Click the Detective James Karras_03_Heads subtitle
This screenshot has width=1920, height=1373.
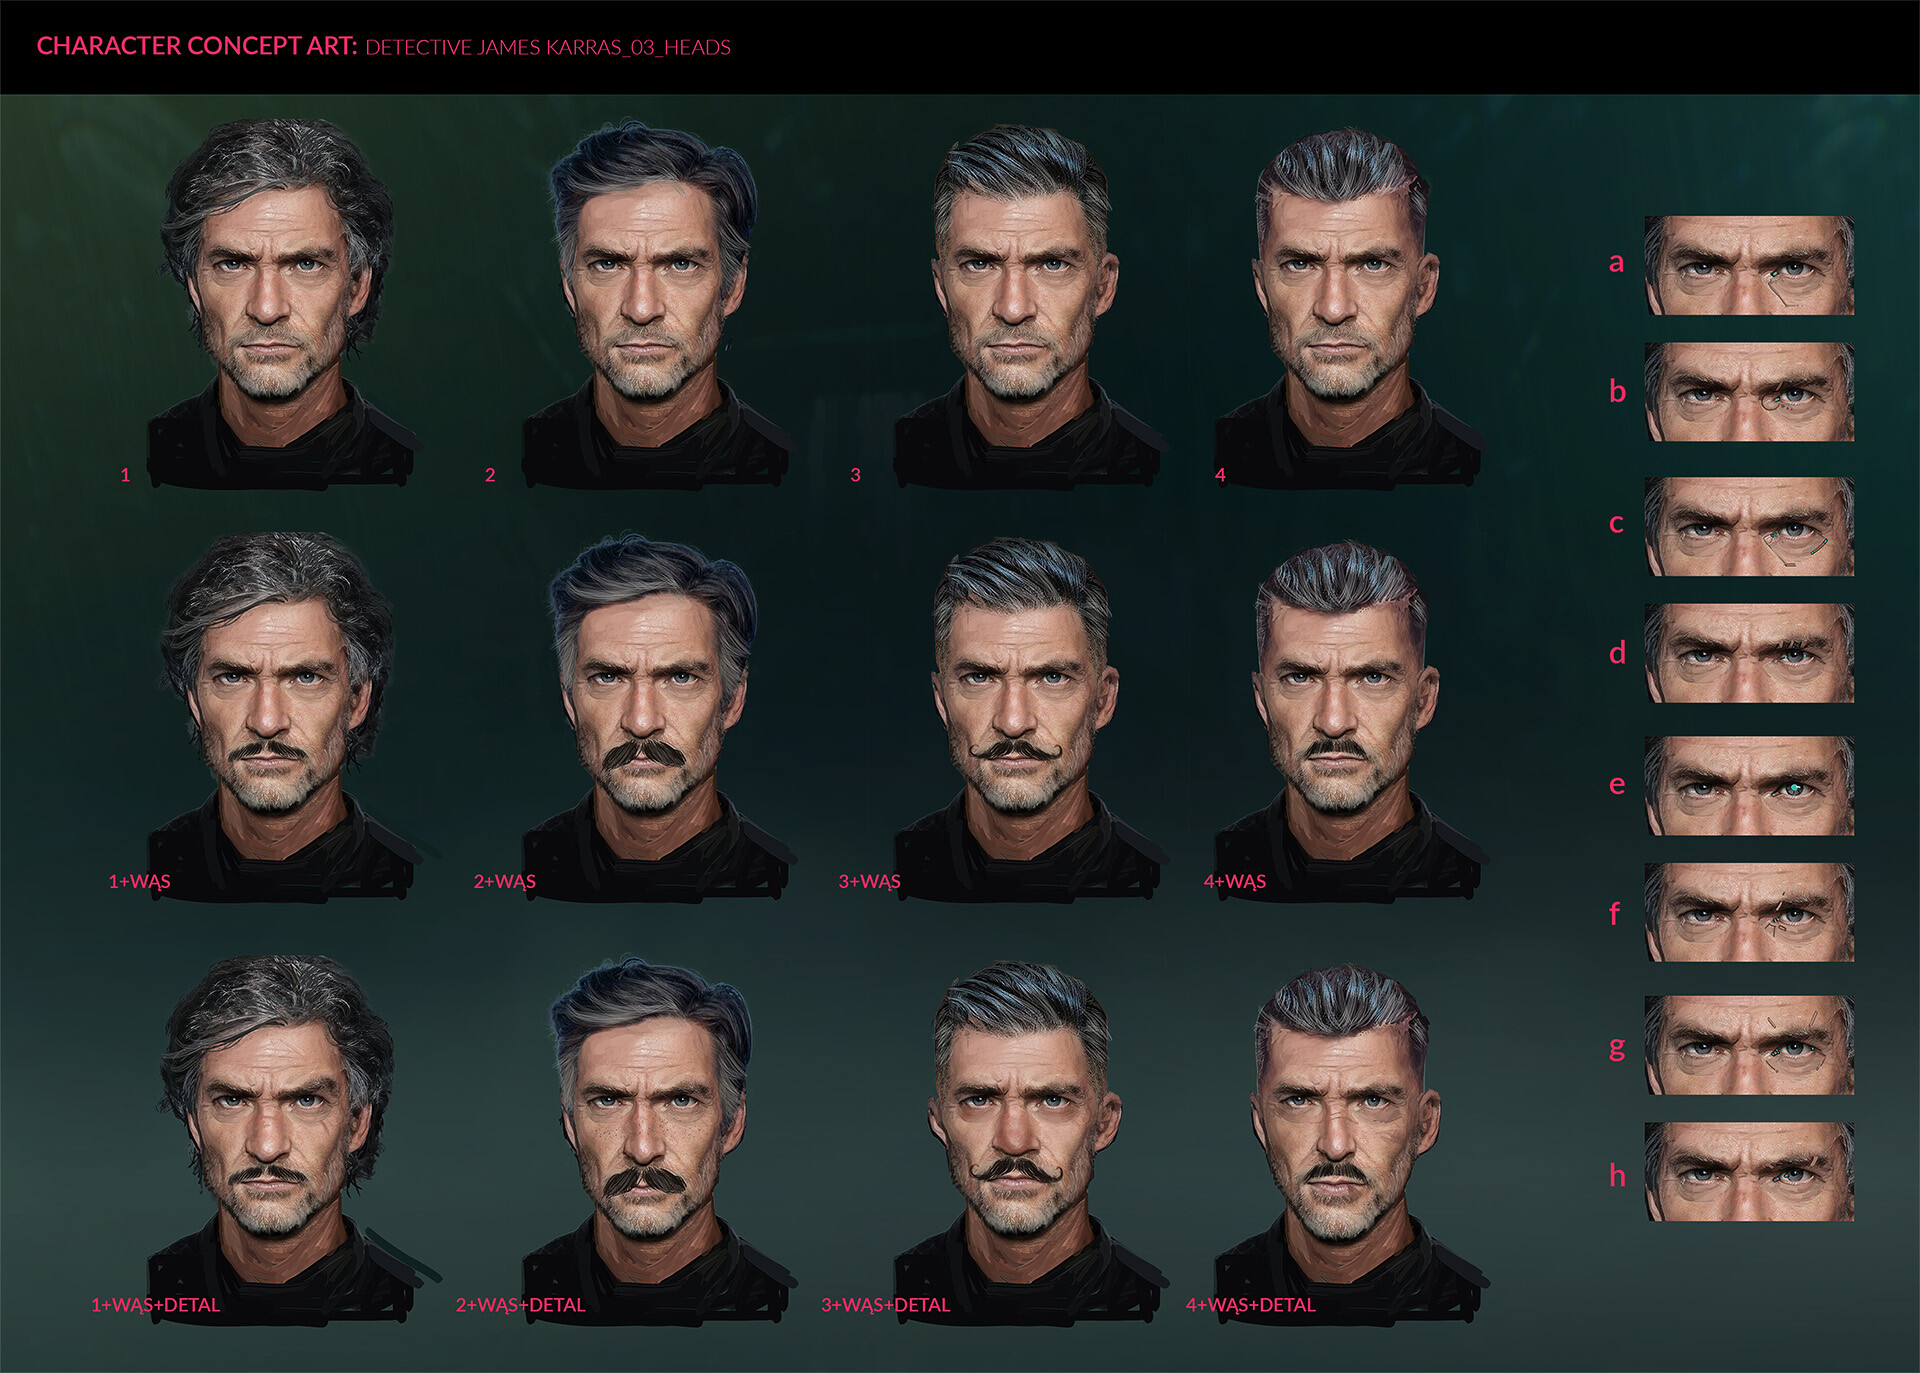547,47
